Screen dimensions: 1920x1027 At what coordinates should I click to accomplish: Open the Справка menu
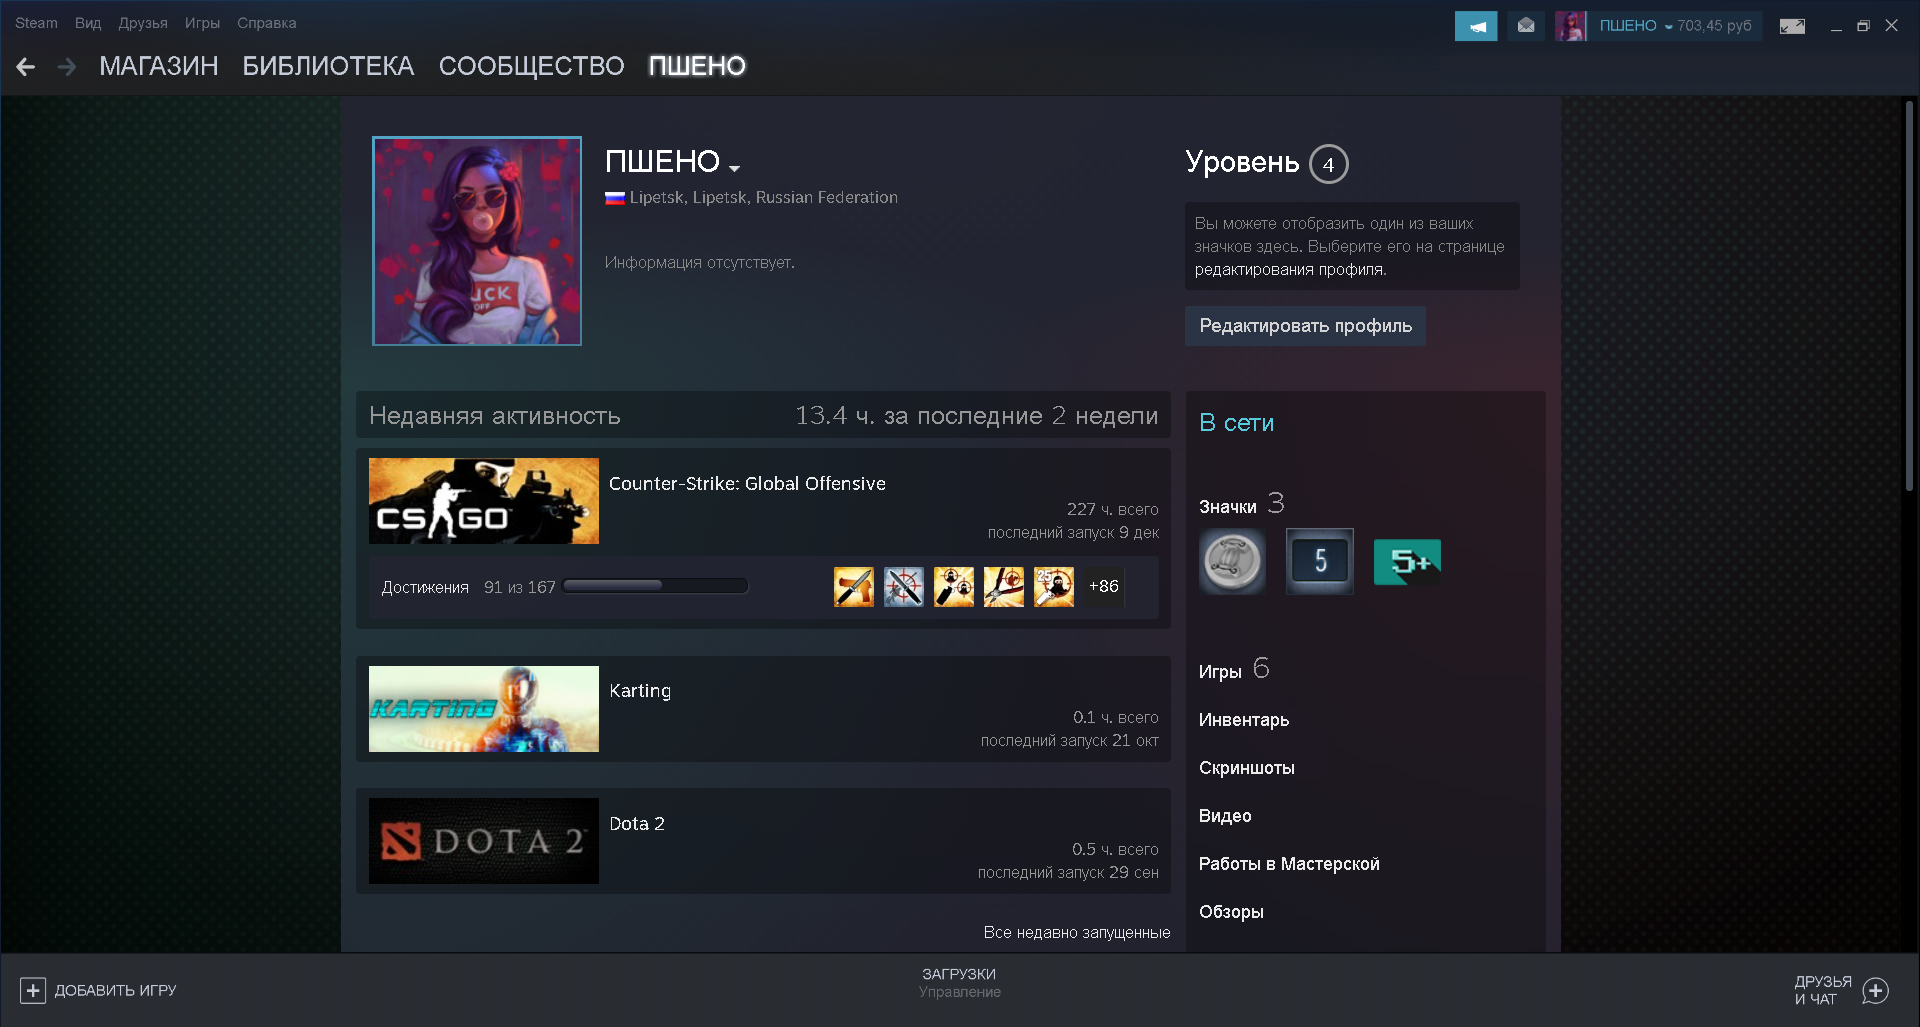pos(266,23)
